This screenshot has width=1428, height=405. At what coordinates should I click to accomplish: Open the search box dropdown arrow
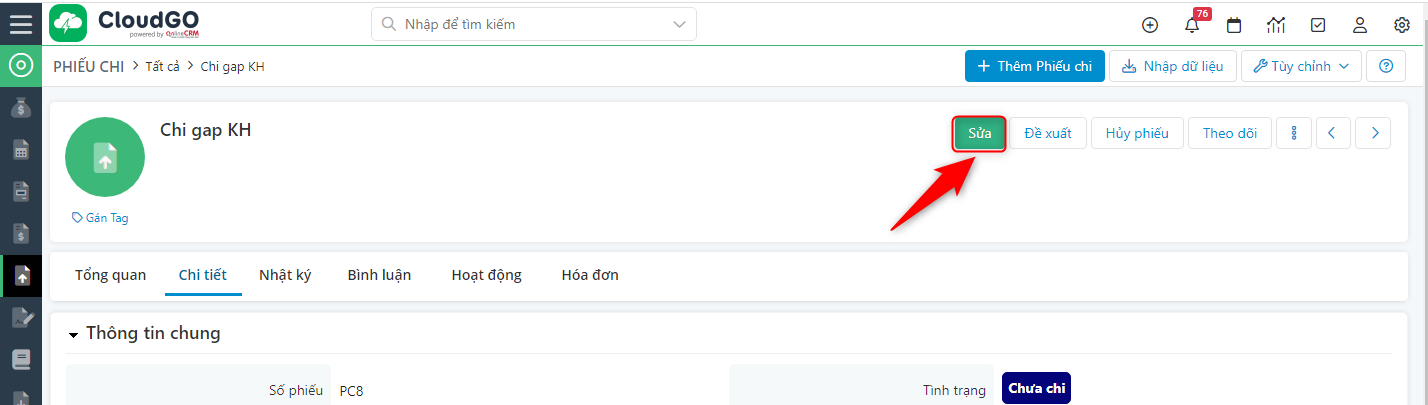pos(680,24)
